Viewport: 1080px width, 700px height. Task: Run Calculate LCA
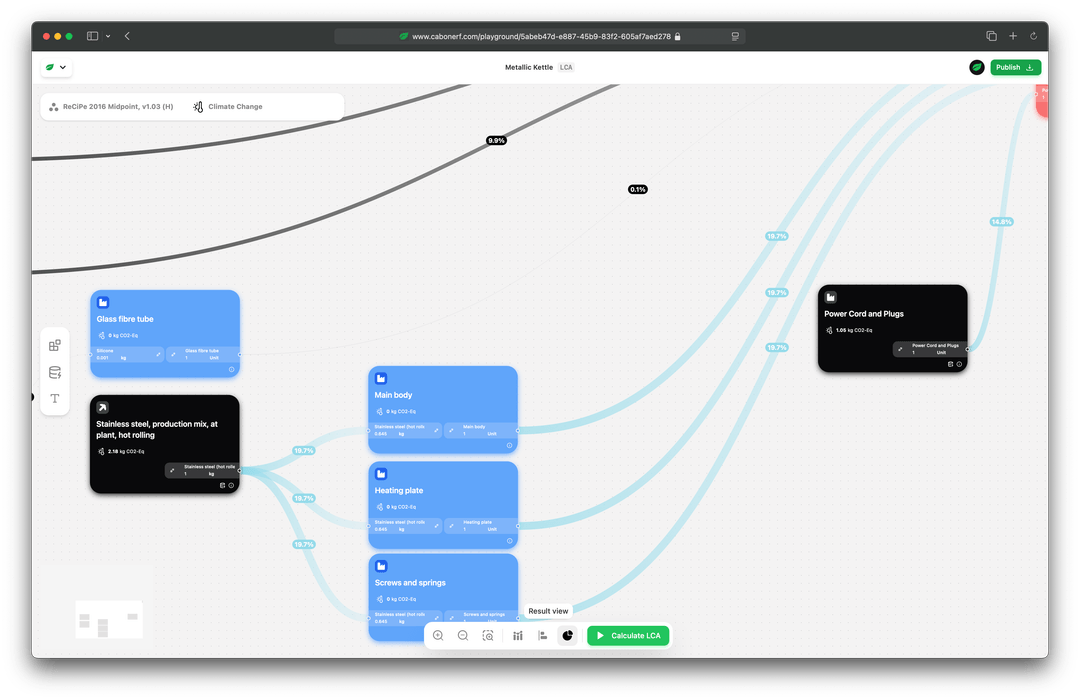pyautogui.click(x=628, y=635)
